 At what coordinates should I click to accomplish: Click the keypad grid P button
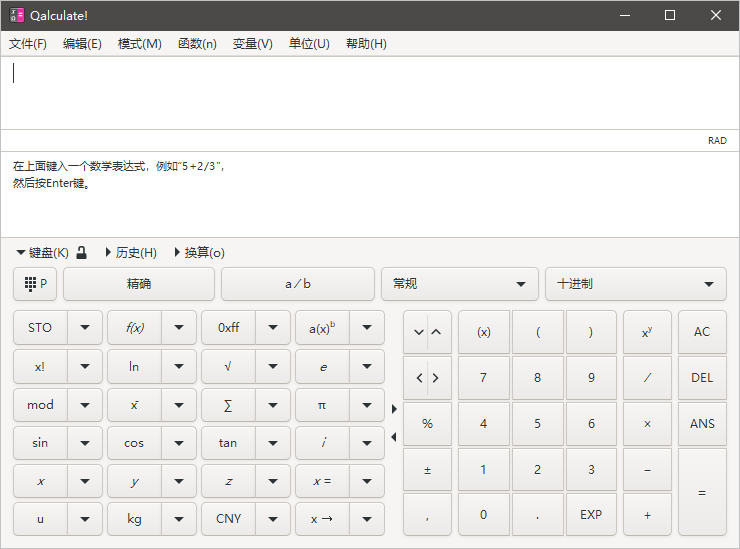(35, 284)
